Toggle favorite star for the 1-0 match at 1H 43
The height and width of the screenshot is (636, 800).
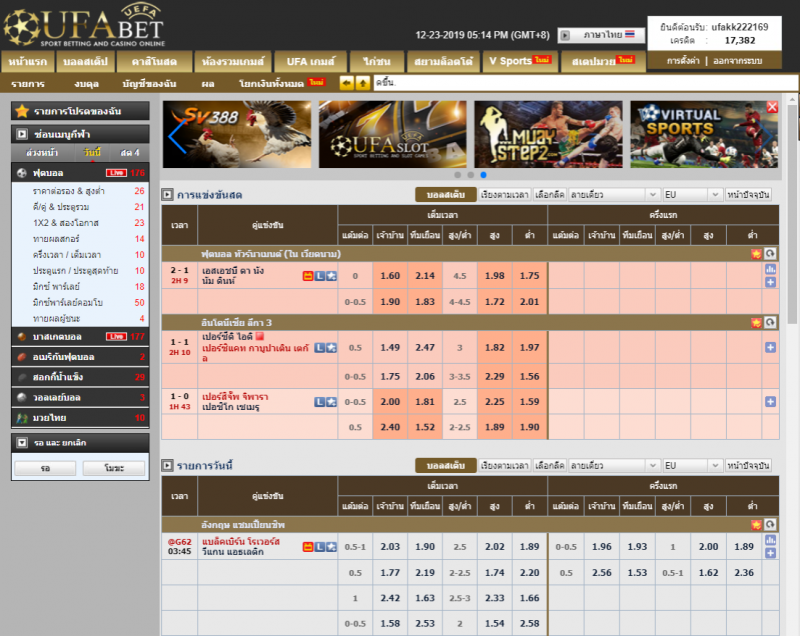332,402
